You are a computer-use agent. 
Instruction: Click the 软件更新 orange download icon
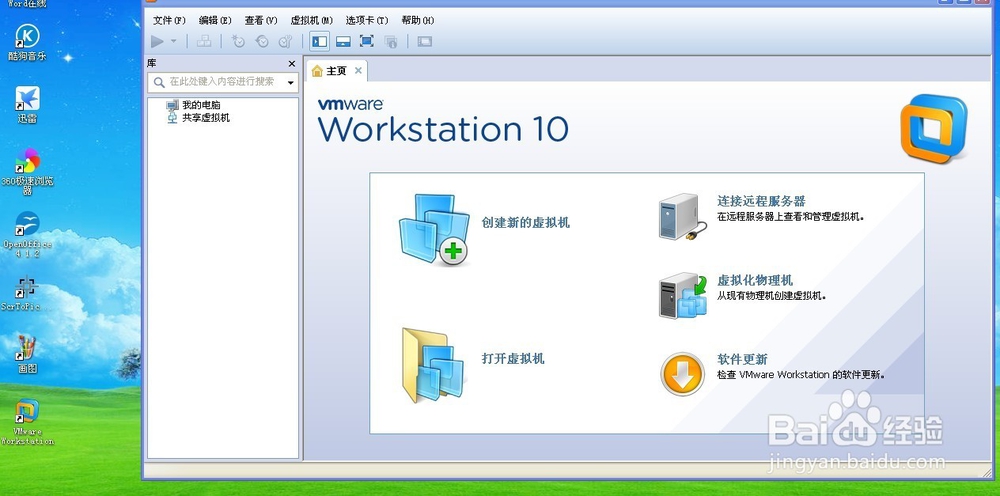[x=682, y=374]
